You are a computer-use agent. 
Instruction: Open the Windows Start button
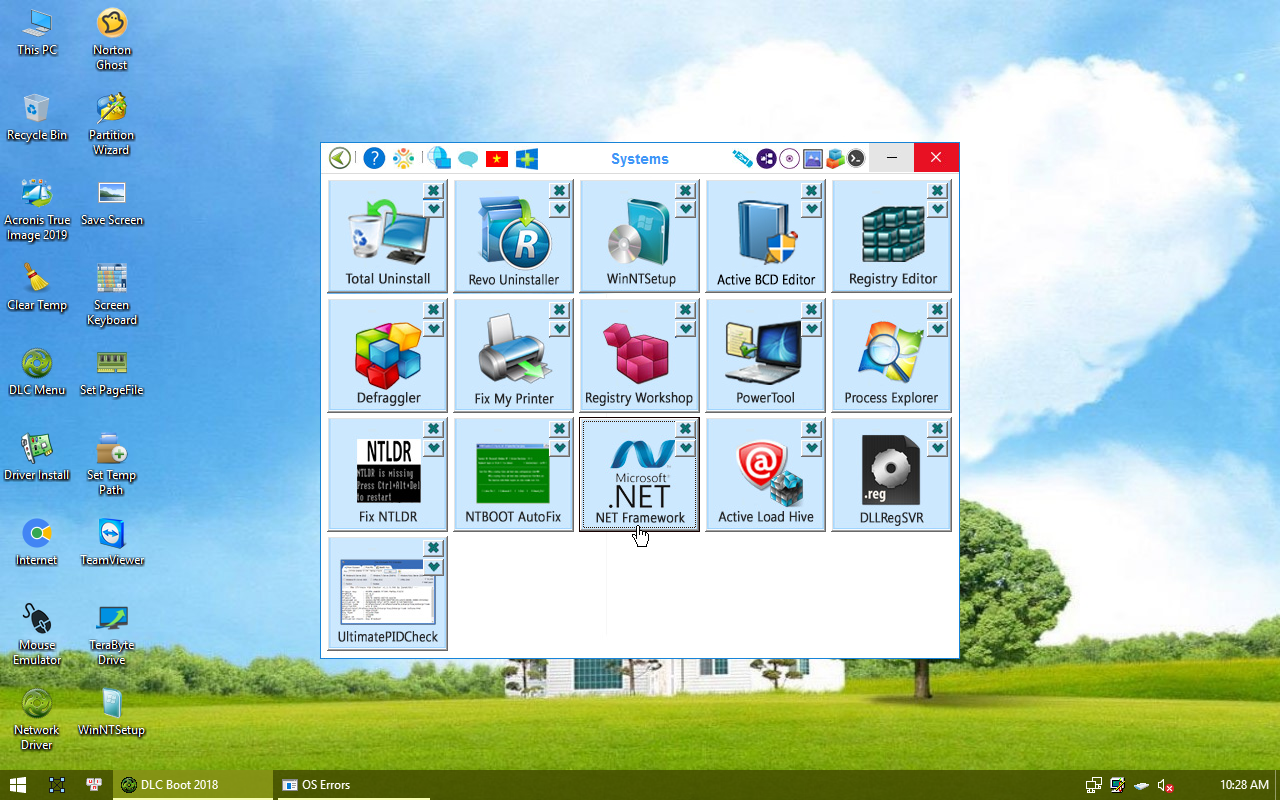(x=17, y=785)
